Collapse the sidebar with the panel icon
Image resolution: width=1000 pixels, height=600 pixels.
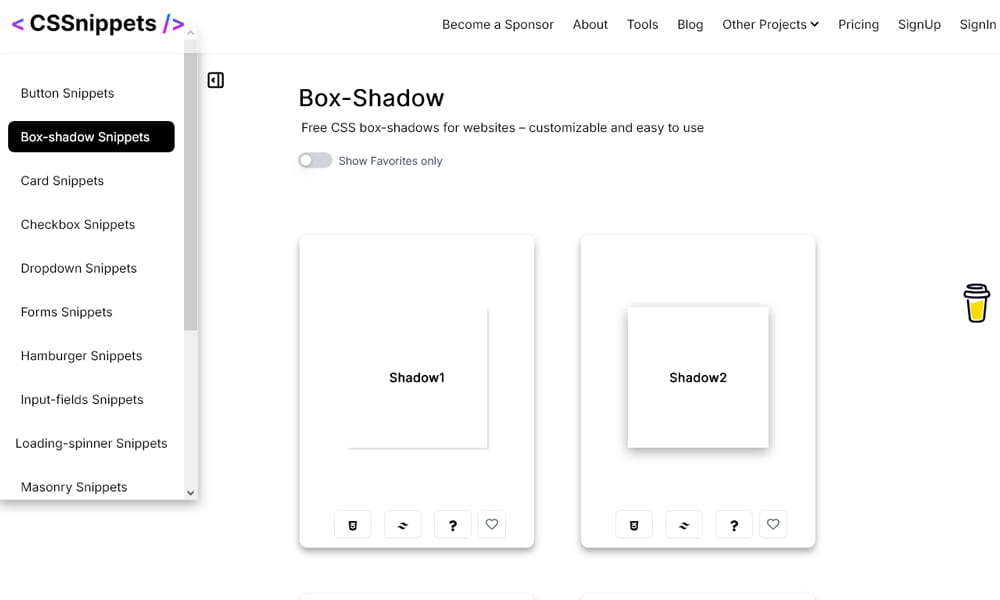(x=216, y=80)
